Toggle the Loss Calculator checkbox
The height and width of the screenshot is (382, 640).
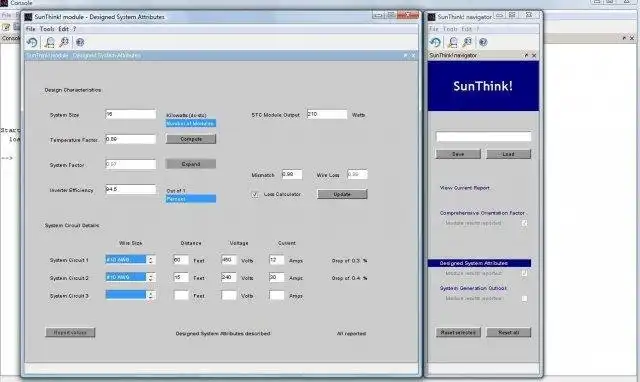(x=255, y=195)
